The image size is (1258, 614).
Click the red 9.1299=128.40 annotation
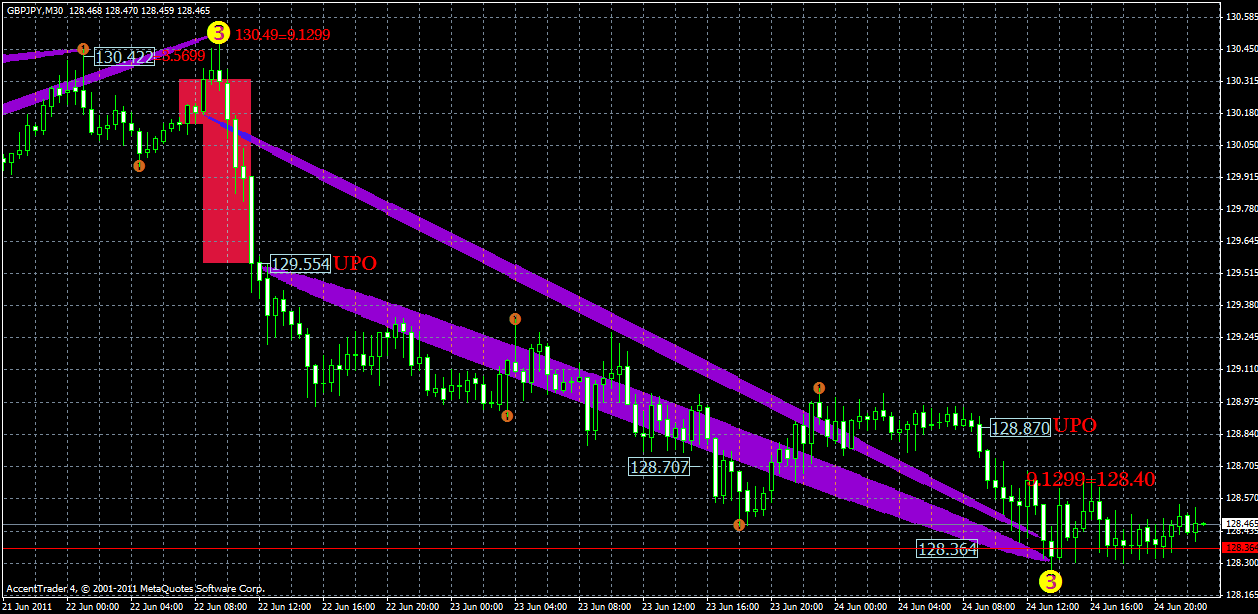[x=1089, y=479]
